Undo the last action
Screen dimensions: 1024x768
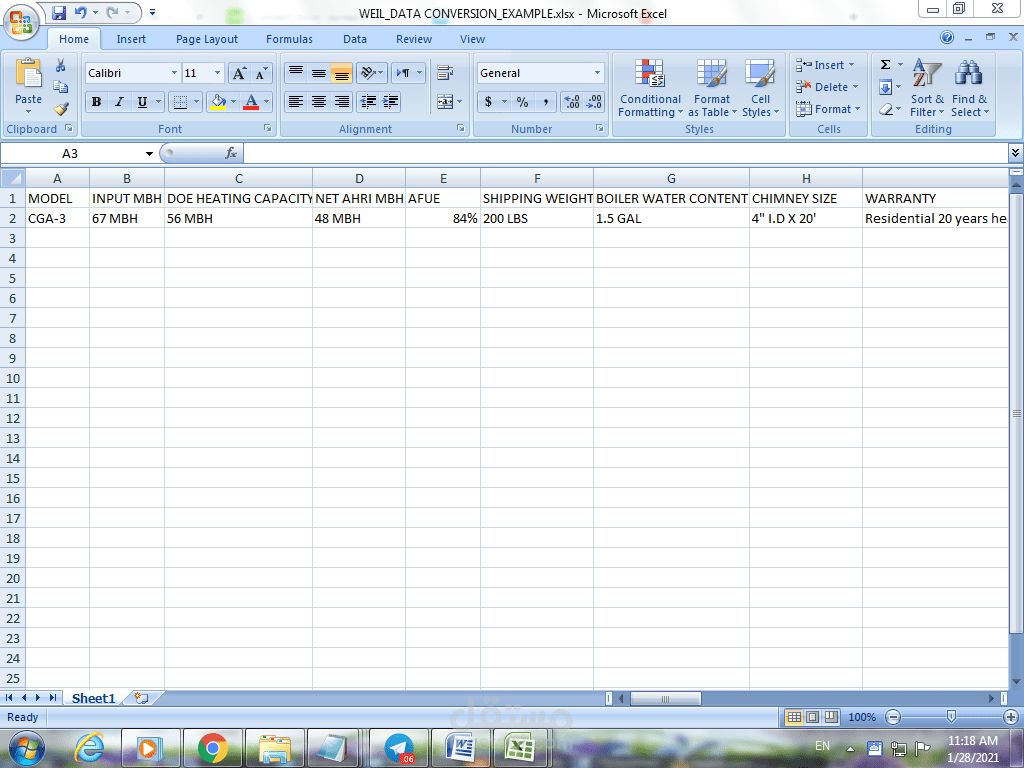click(81, 12)
